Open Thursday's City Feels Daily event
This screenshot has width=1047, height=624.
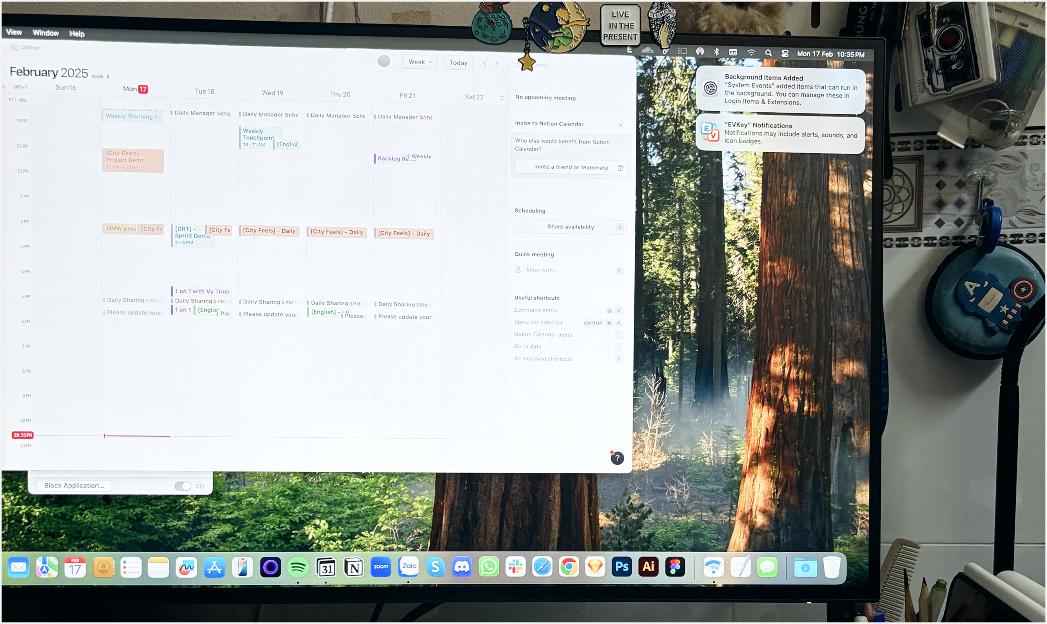click(x=337, y=232)
